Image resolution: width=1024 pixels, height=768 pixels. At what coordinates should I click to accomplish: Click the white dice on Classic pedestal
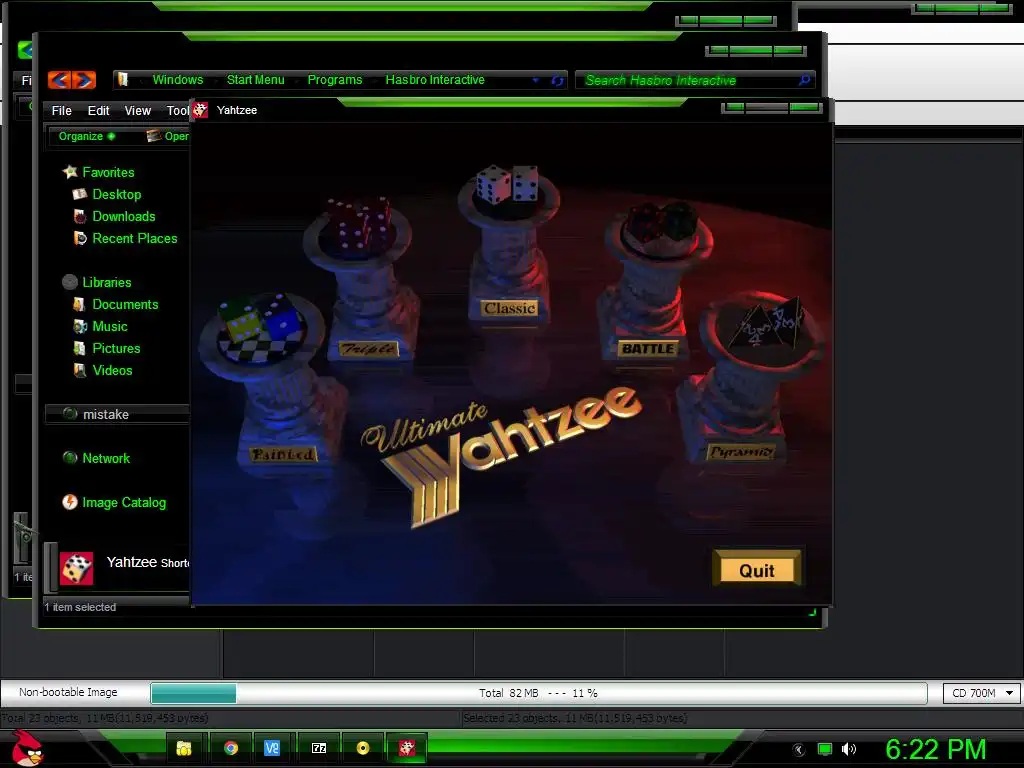coord(507,184)
